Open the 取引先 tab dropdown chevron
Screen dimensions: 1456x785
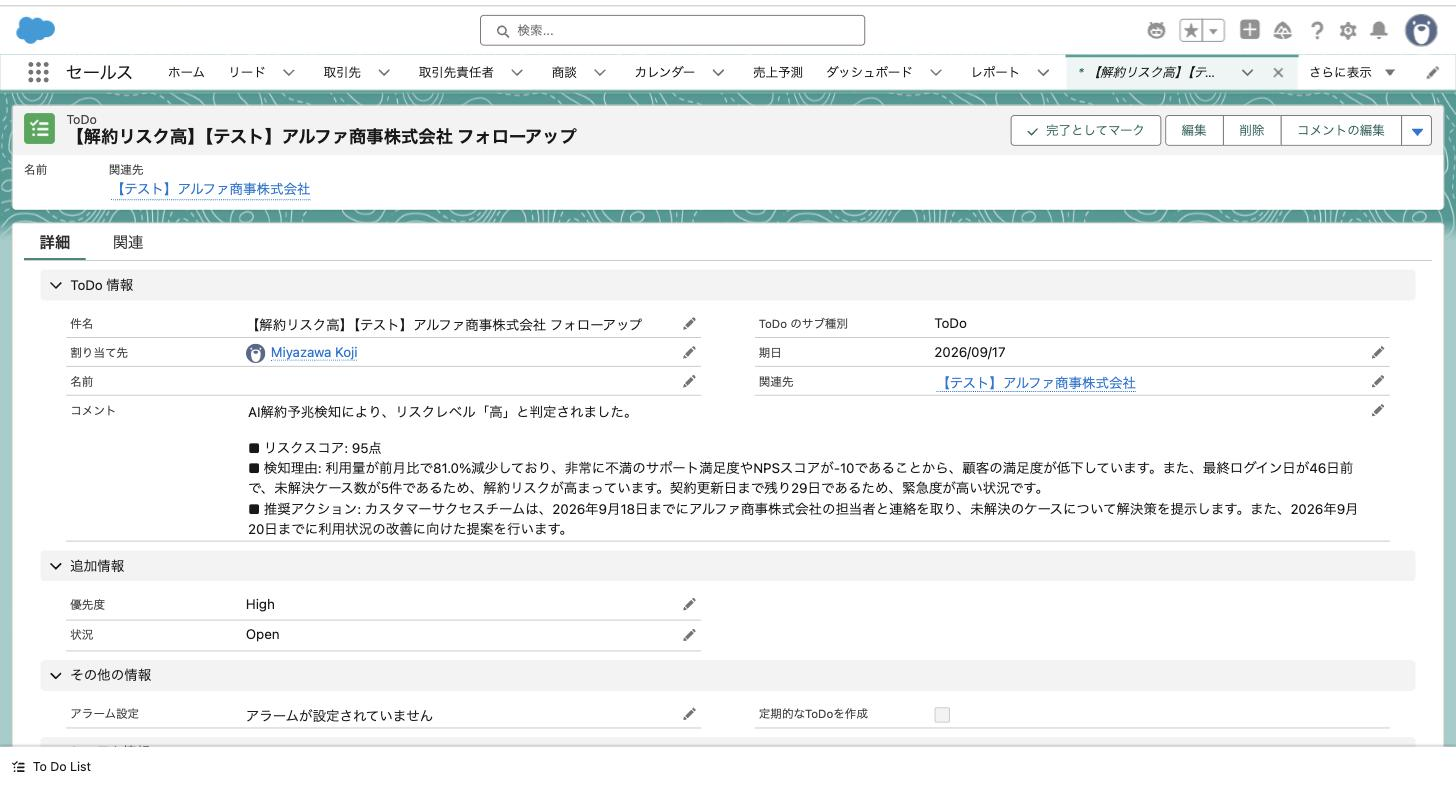(x=383, y=72)
